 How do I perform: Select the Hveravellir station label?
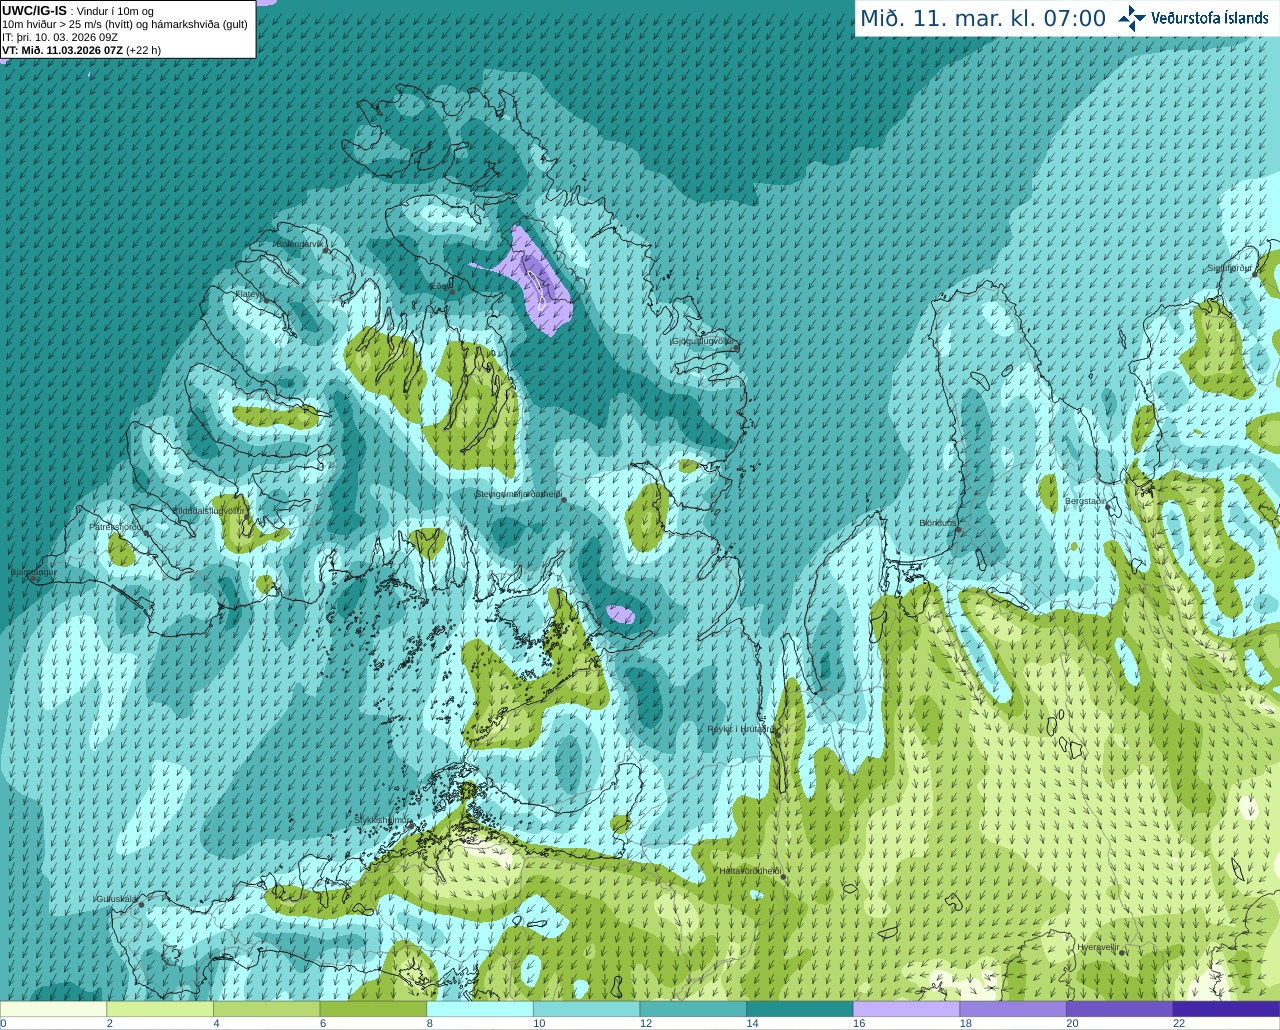(1097, 947)
